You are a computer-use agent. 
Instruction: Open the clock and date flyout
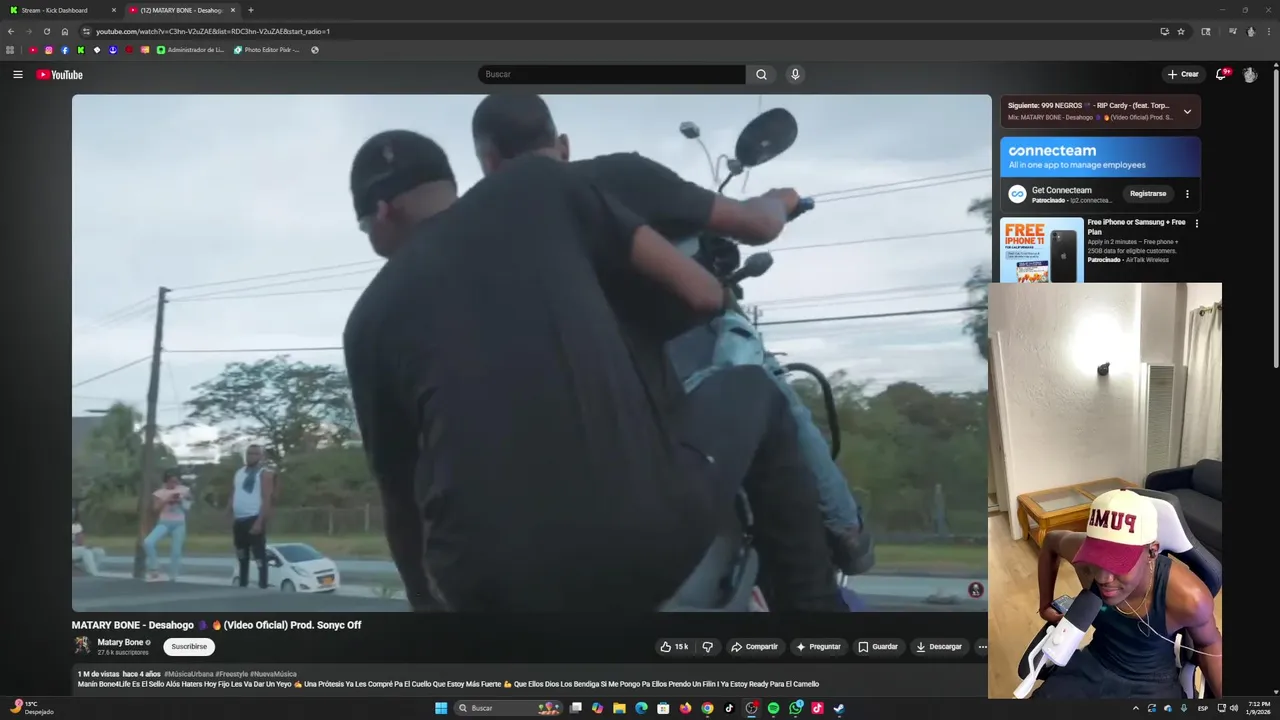[x=1259, y=708]
